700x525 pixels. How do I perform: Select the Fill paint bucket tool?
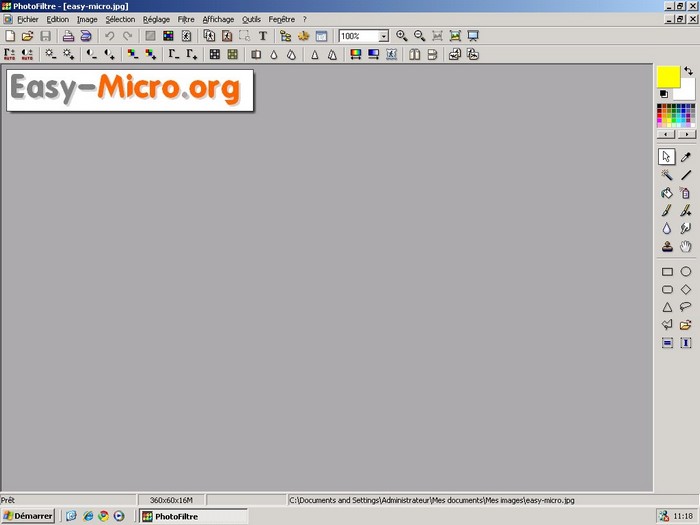point(667,193)
